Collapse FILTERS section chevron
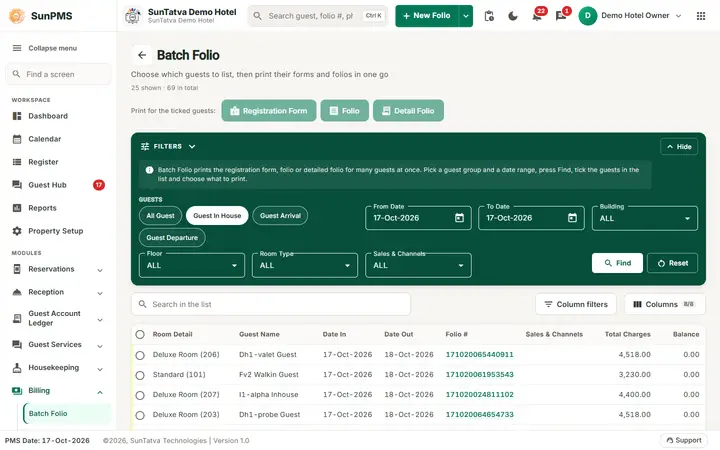This screenshot has height=450, width=720. (192, 146)
